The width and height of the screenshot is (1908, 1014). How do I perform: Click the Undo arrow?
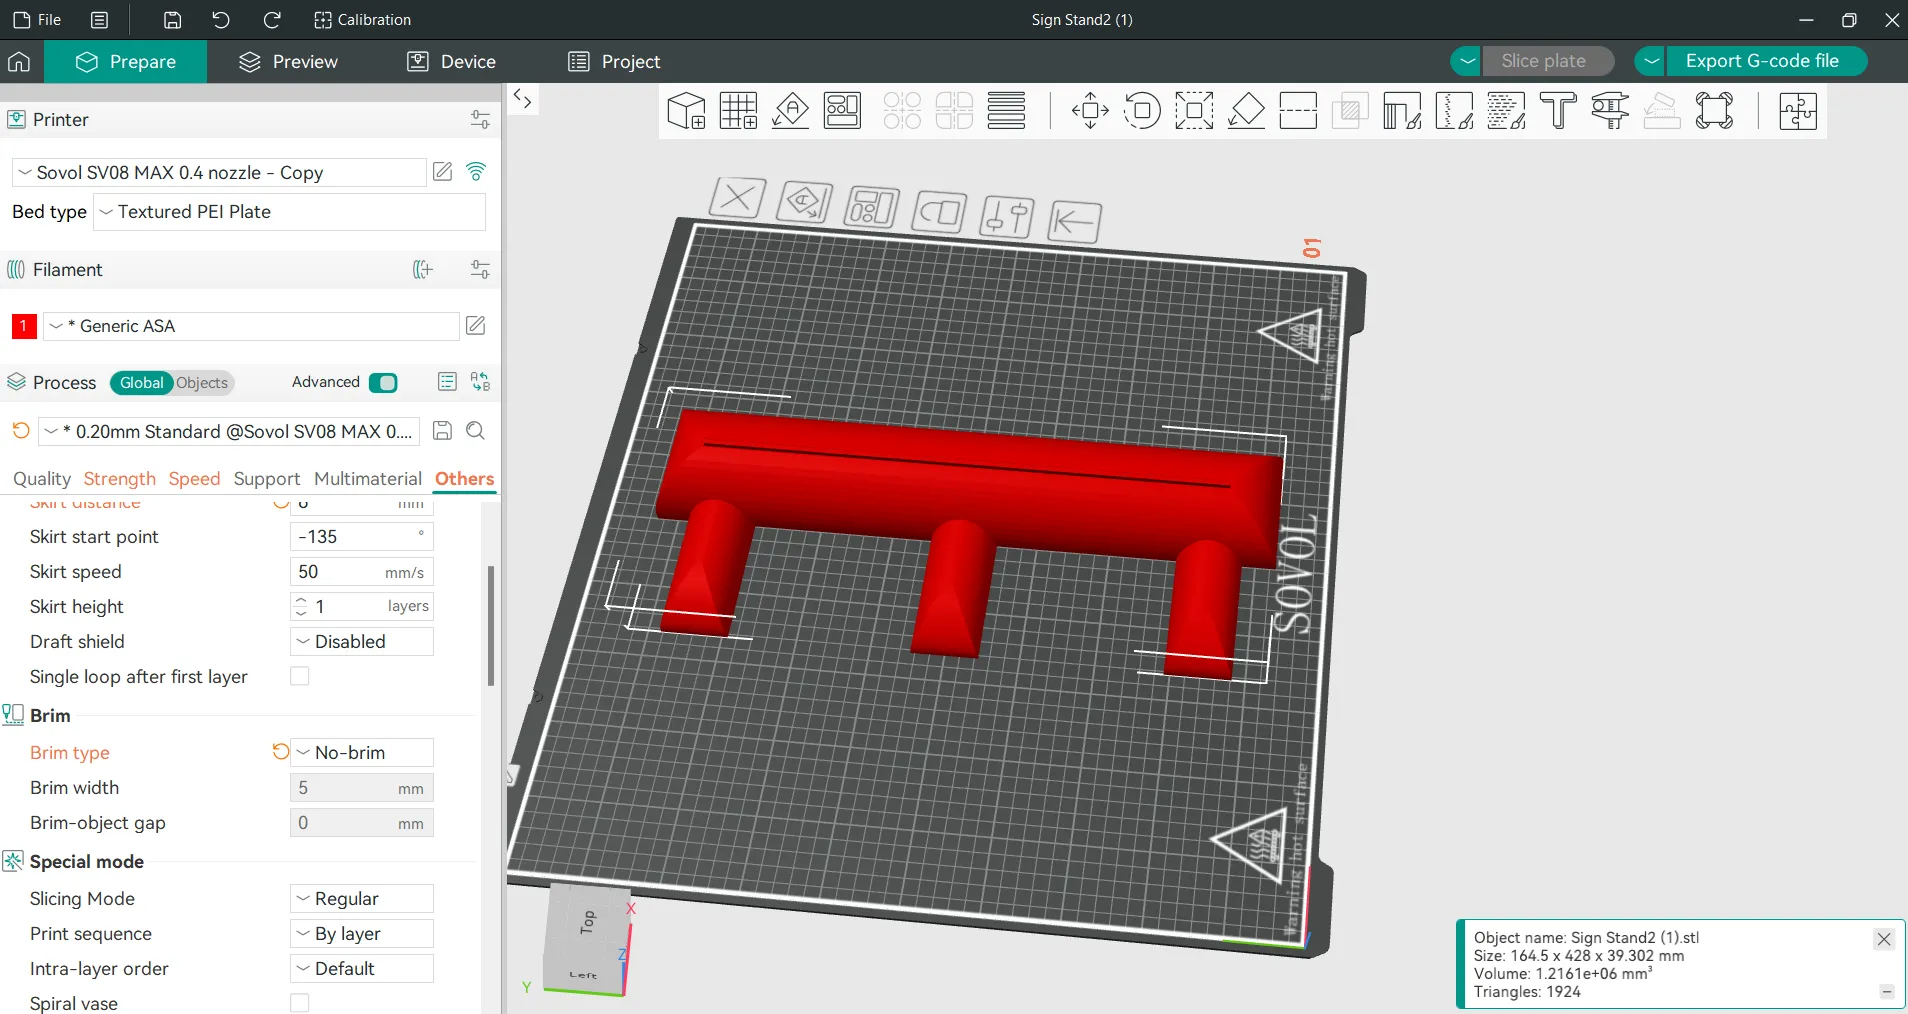pyautogui.click(x=221, y=20)
